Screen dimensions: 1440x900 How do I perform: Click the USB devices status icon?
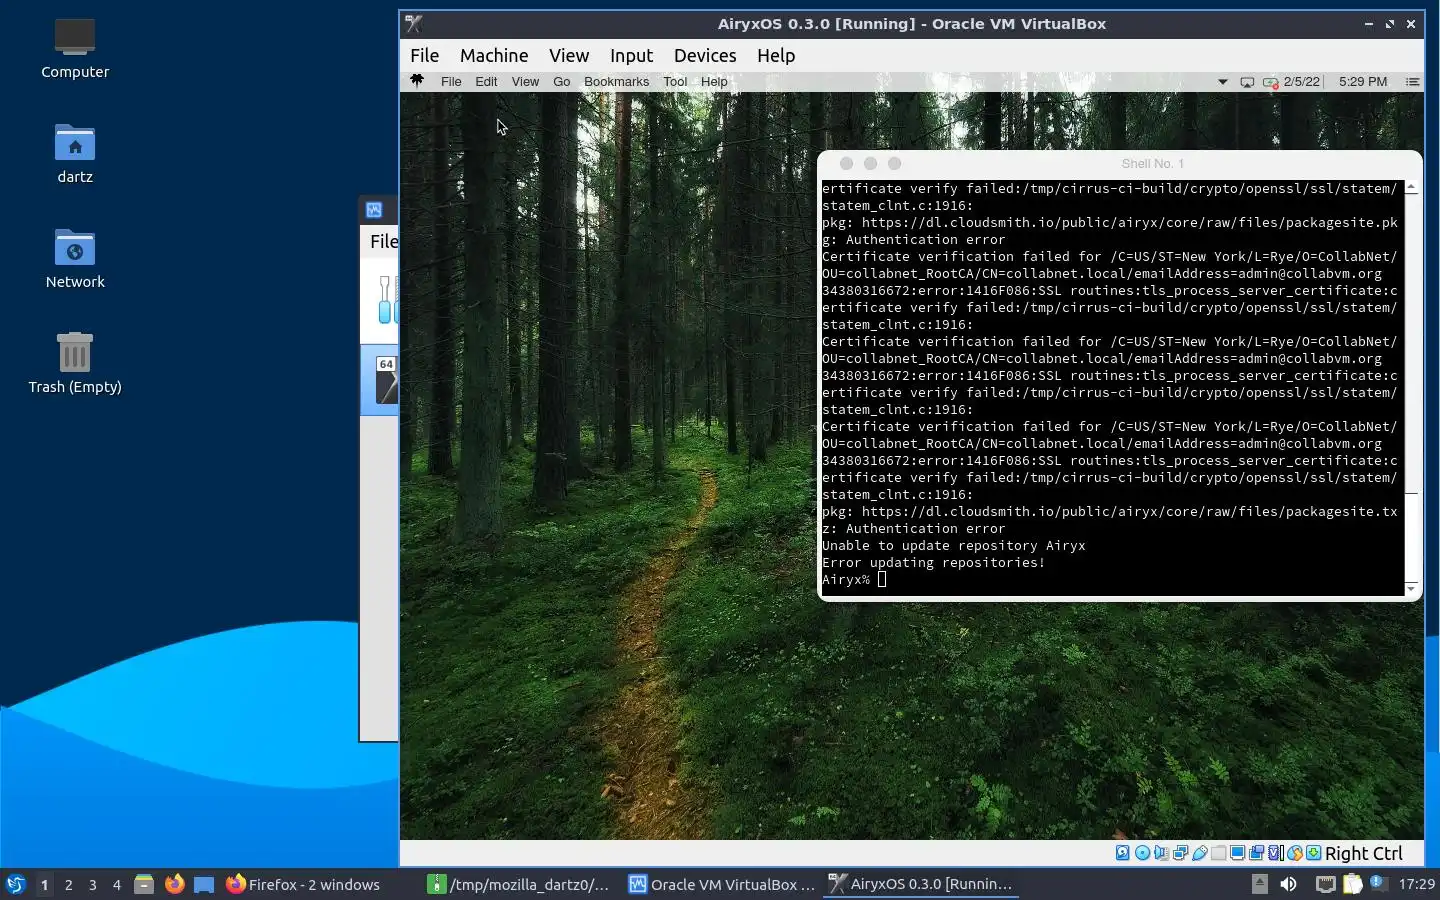tap(1199, 853)
